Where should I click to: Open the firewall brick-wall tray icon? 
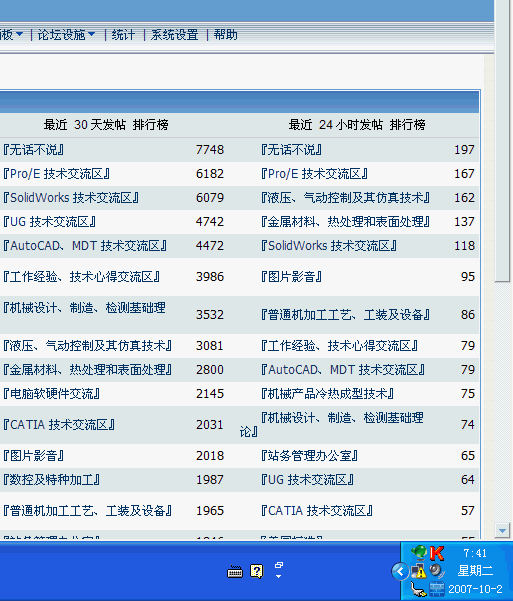(437, 589)
